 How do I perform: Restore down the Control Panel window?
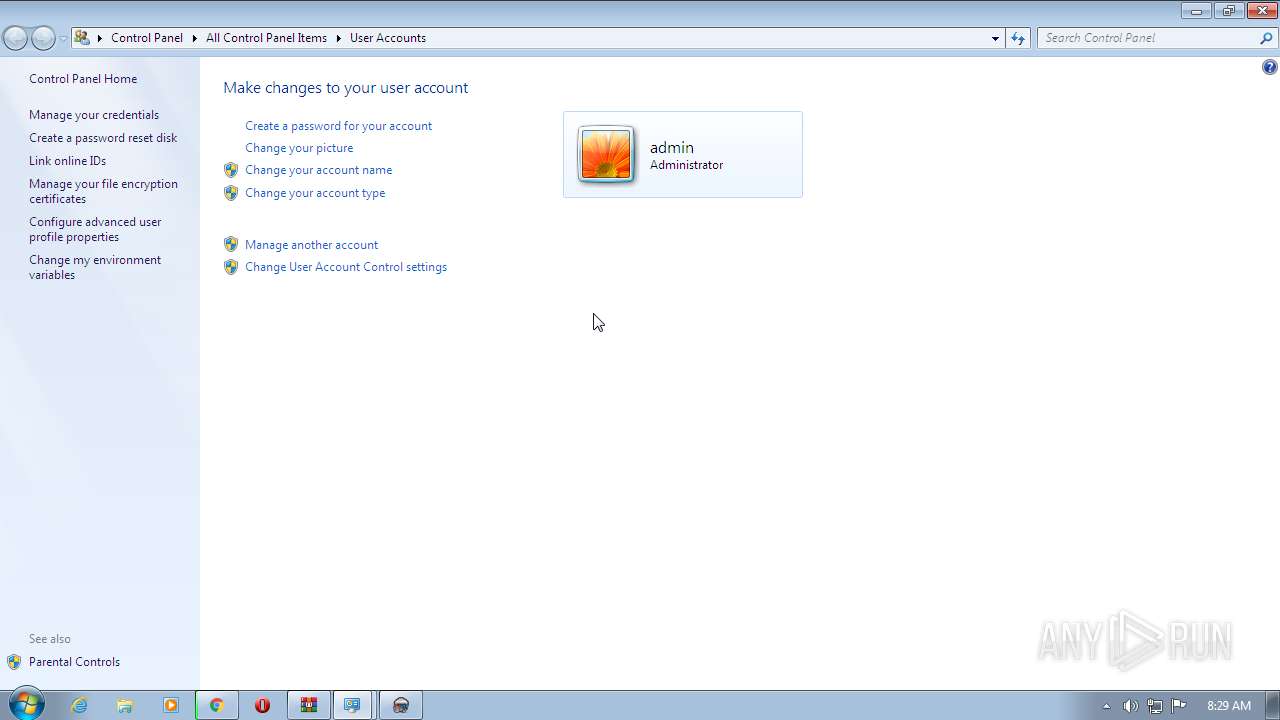(x=1229, y=11)
